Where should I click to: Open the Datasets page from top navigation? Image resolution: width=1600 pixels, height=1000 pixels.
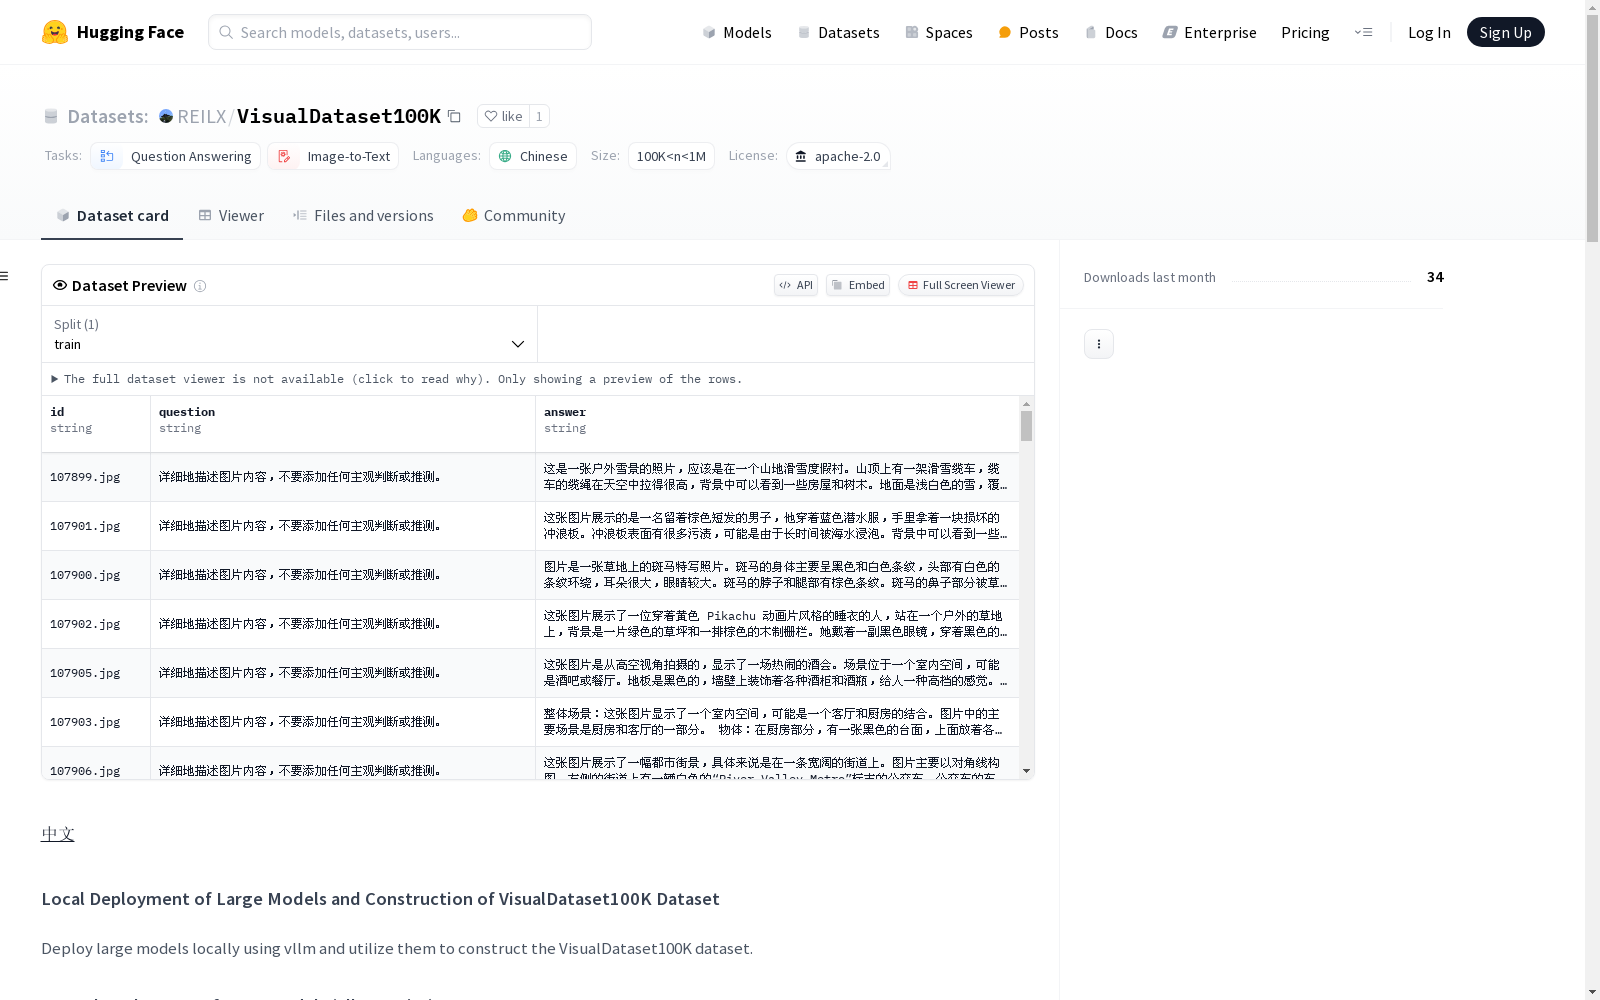coord(838,32)
